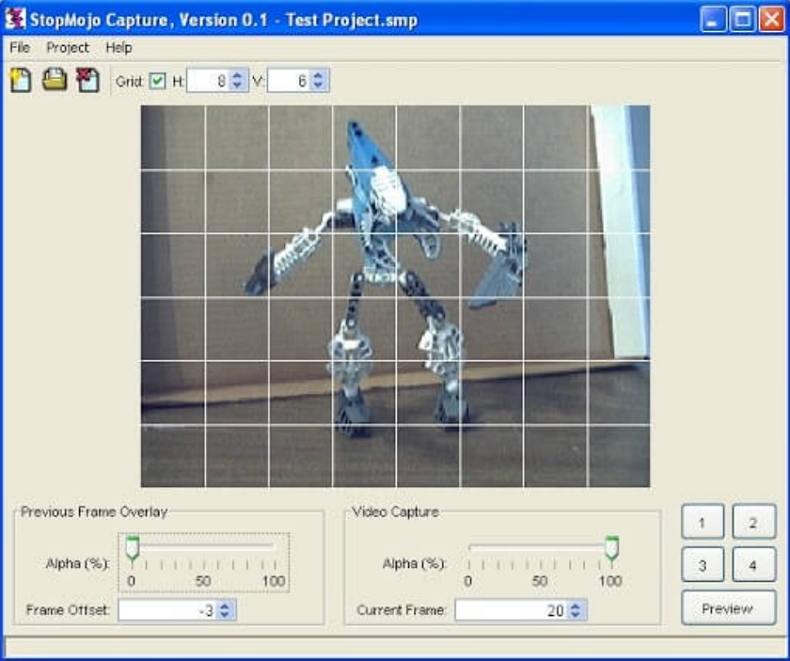Image resolution: width=790 pixels, height=661 pixels.
Task: Minimize the StopMojo Capture window
Action: coord(712,19)
